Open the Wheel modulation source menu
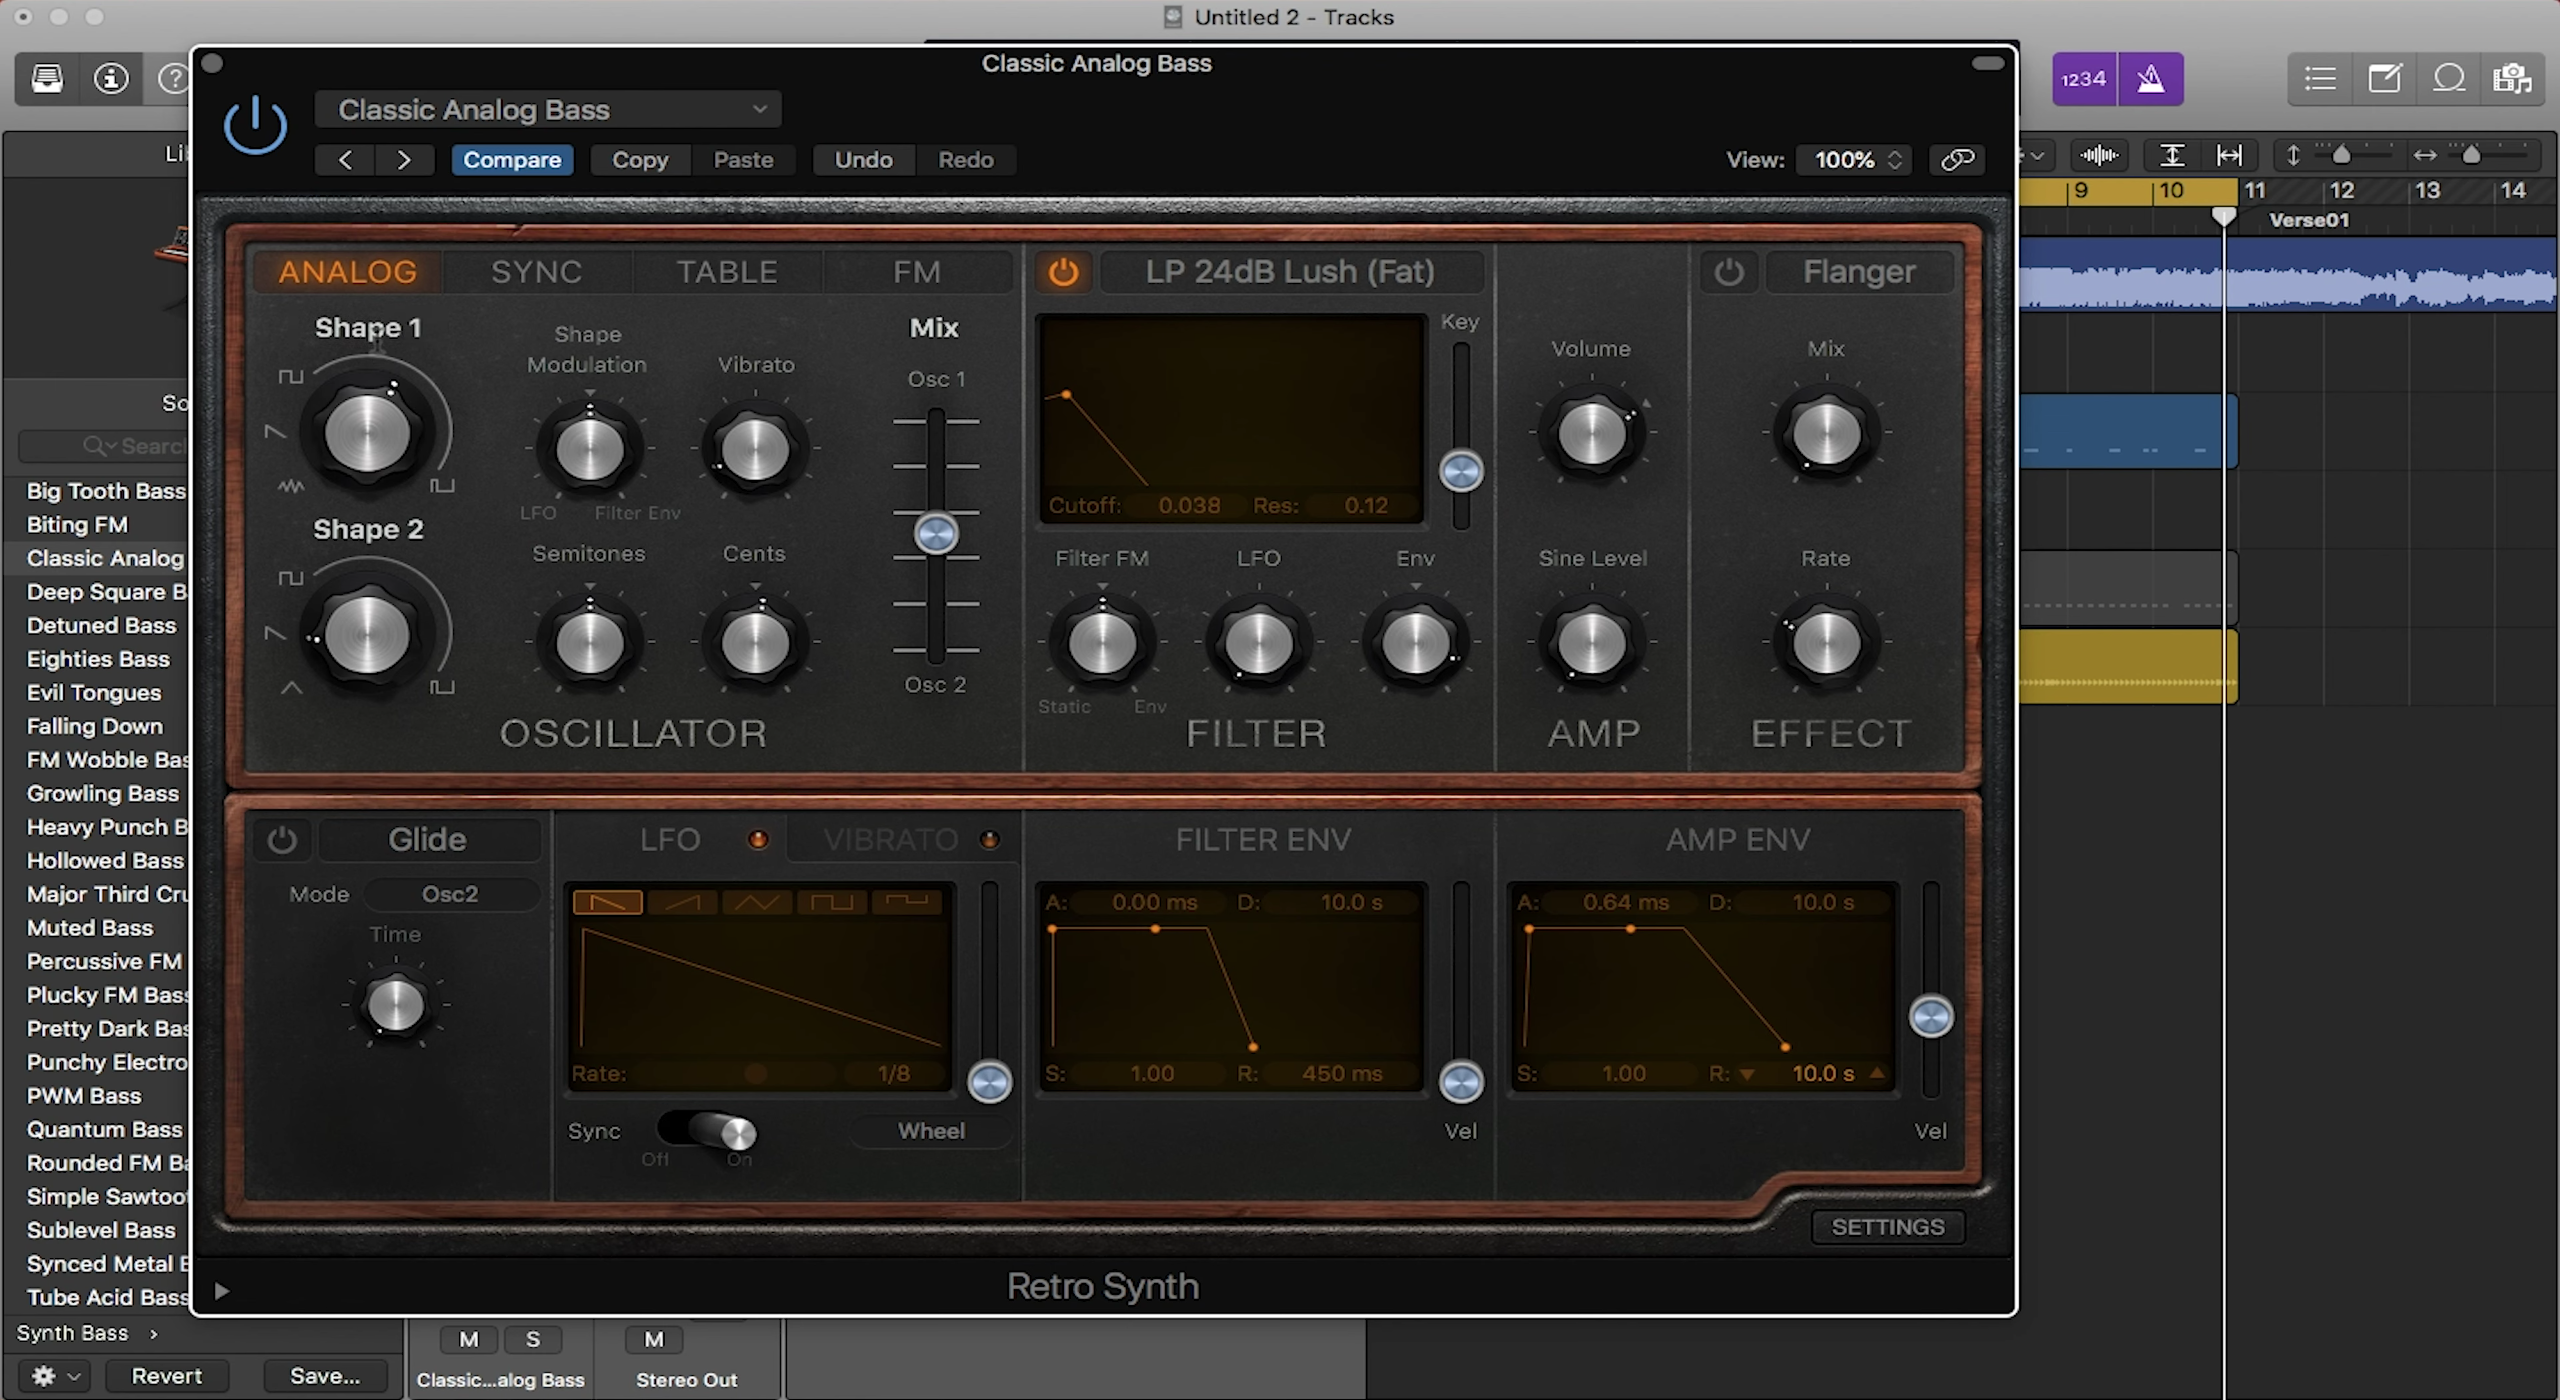Image resolution: width=2560 pixels, height=1400 pixels. 931,1131
